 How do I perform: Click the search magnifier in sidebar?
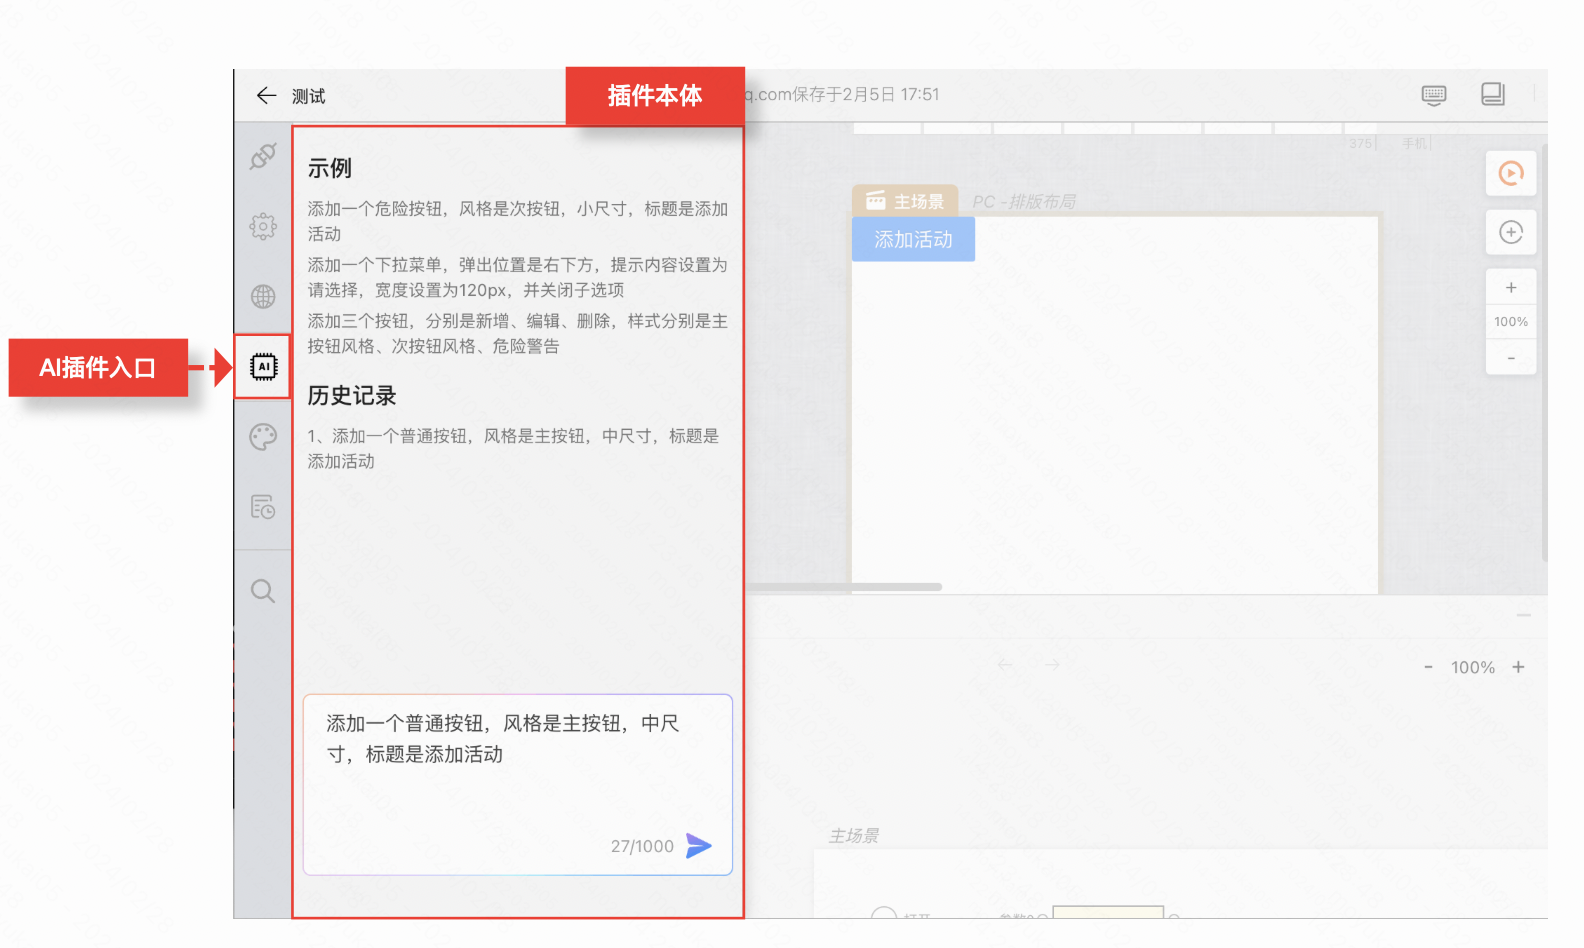point(263,591)
